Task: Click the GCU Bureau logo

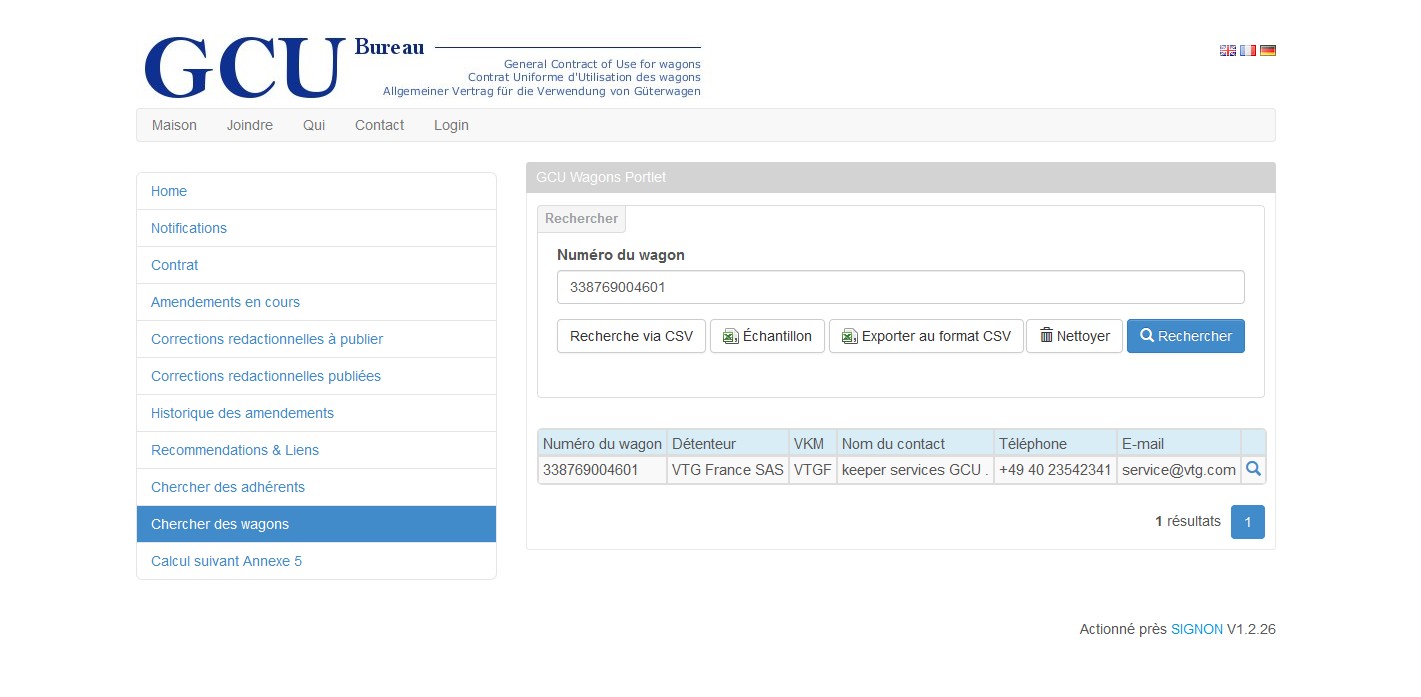Action: (x=245, y=67)
